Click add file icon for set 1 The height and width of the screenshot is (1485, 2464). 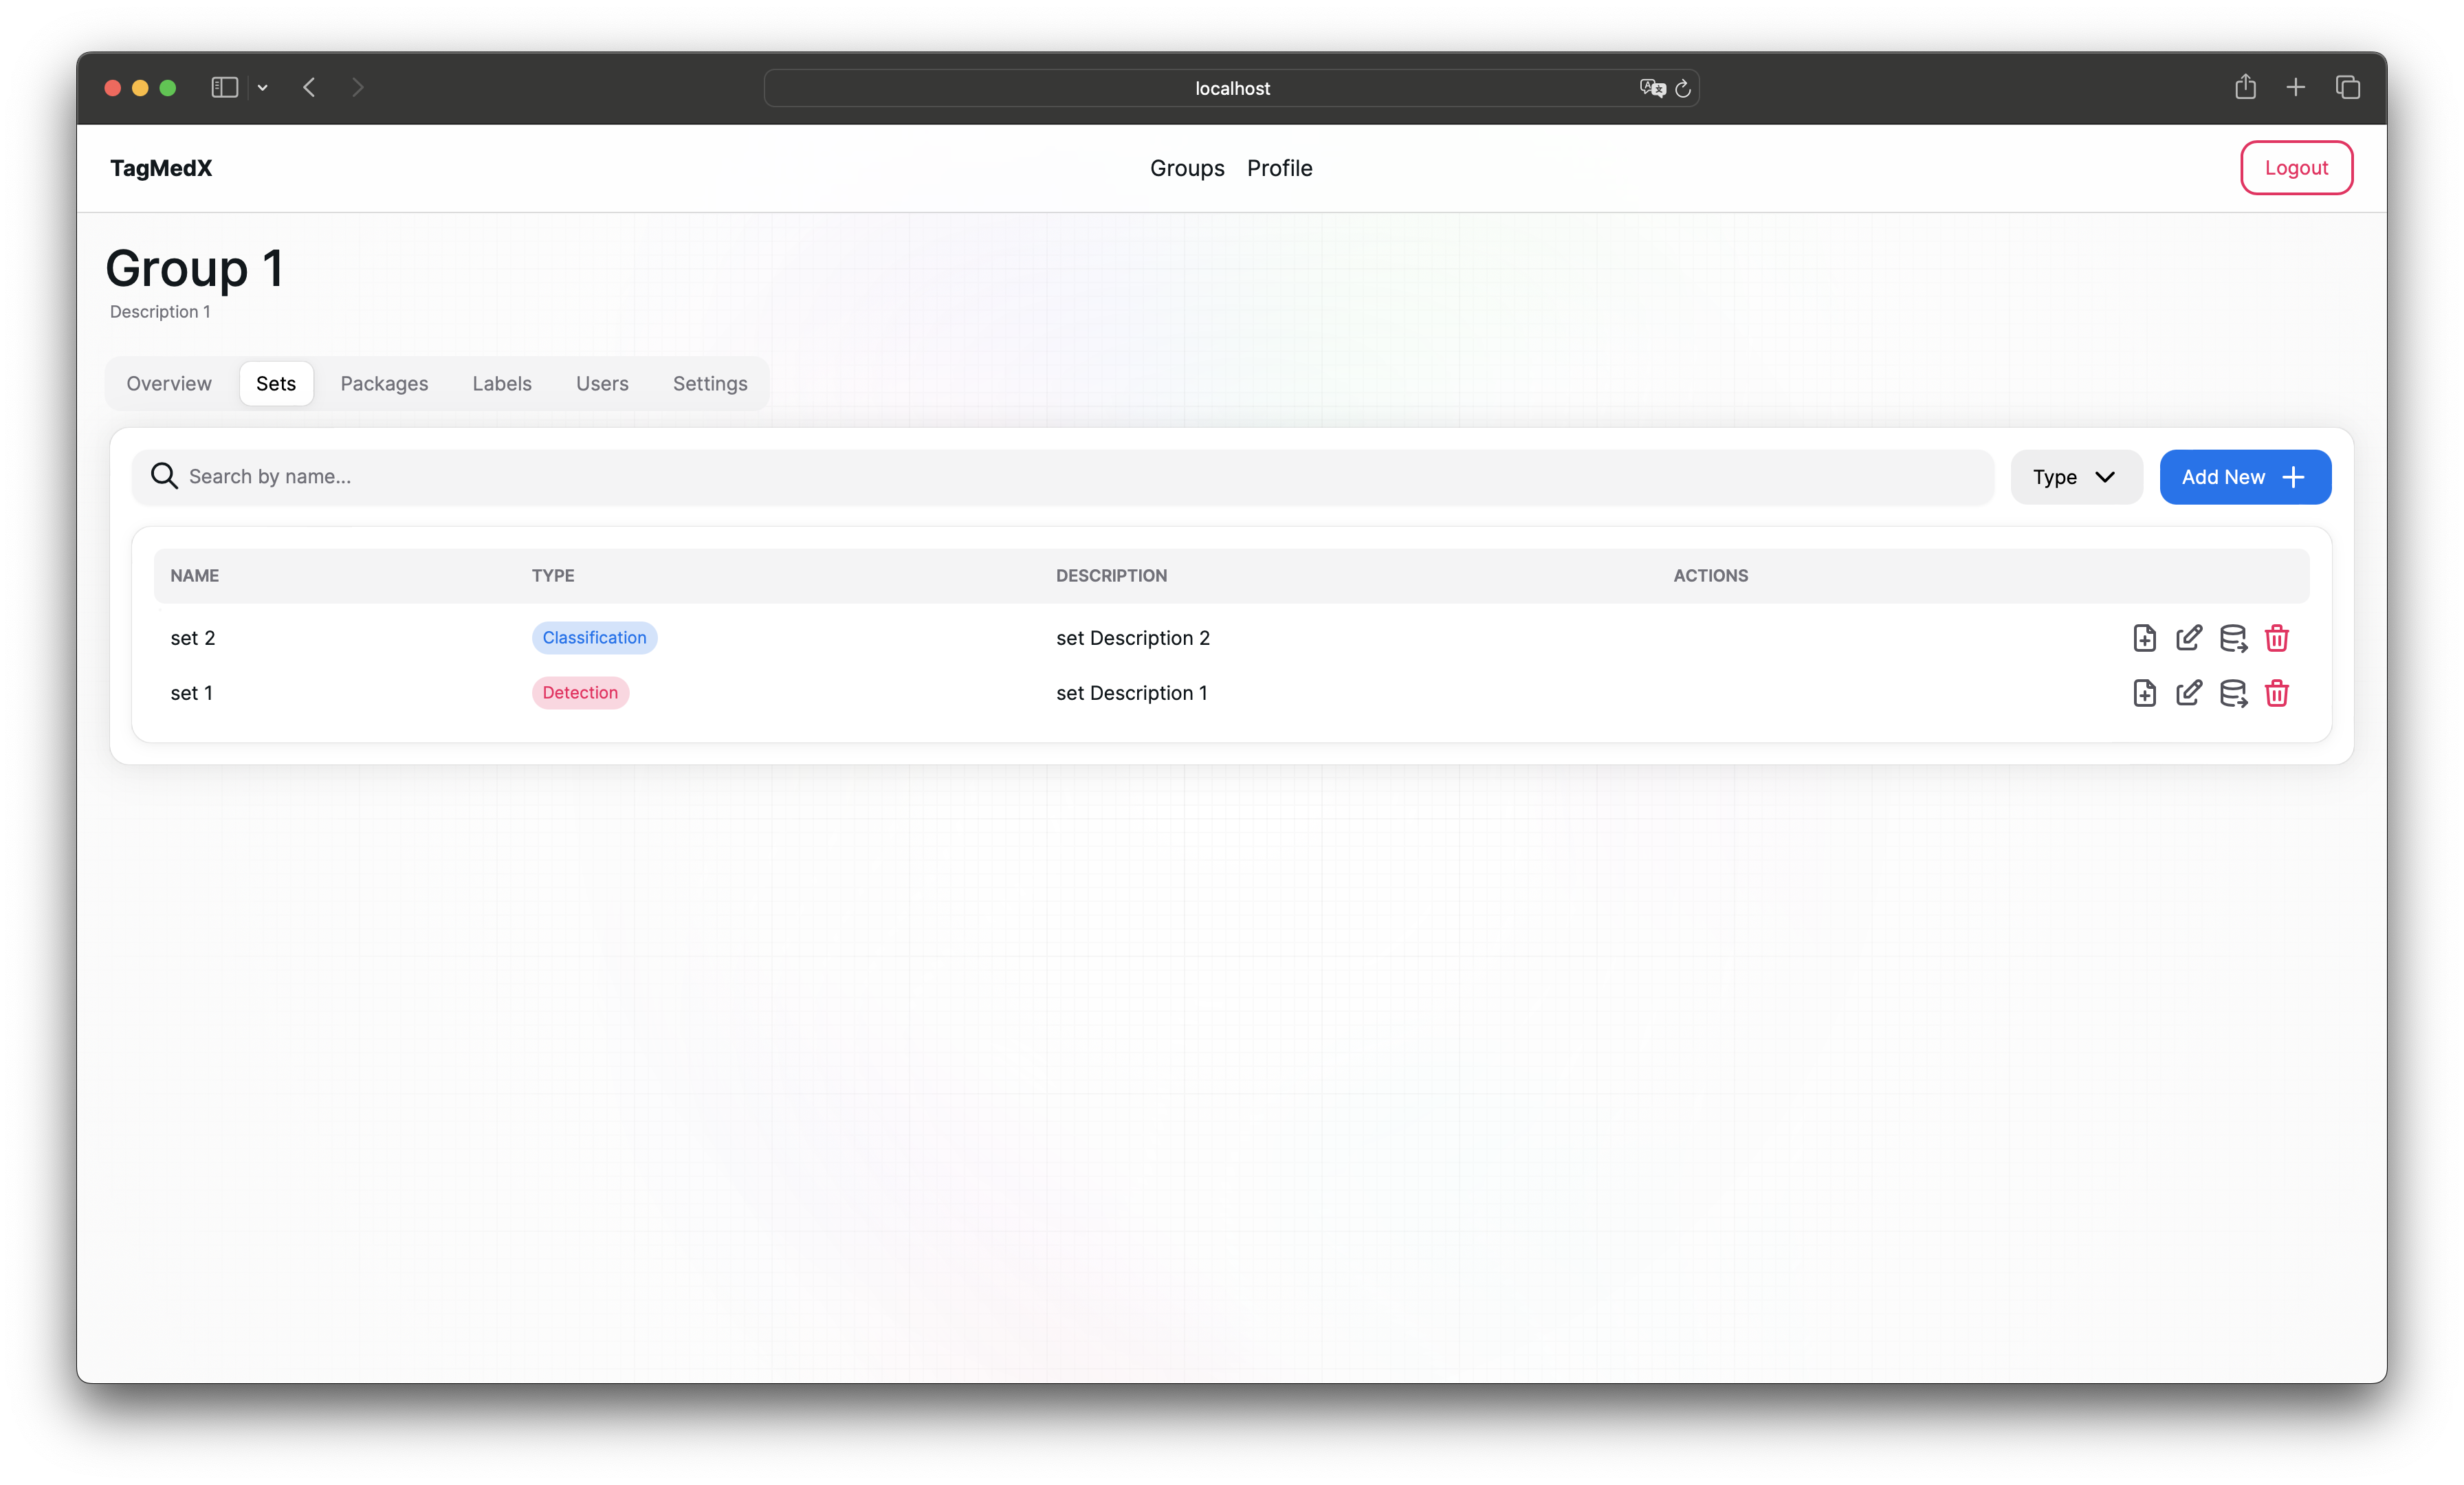click(x=2144, y=693)
